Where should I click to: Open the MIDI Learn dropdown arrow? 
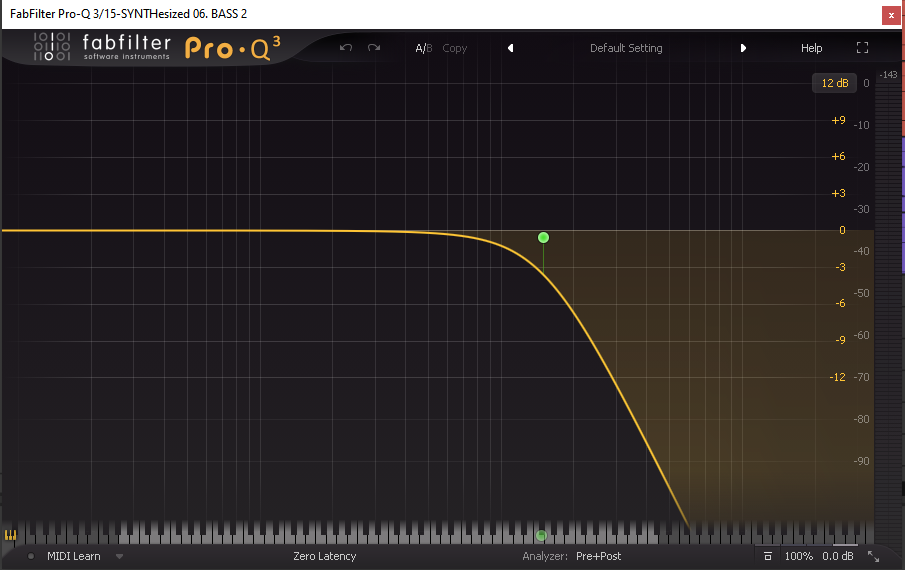[119, 556]
